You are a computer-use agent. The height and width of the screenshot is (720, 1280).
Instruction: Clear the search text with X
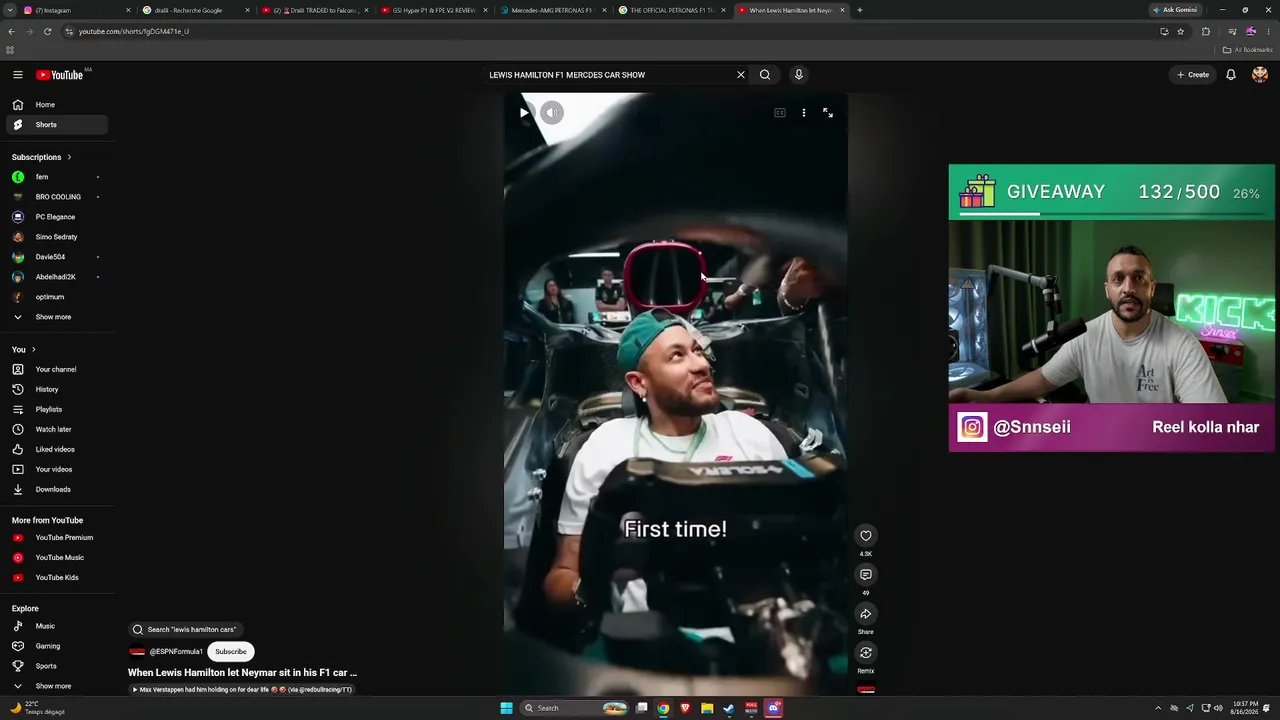coord(741,75)
